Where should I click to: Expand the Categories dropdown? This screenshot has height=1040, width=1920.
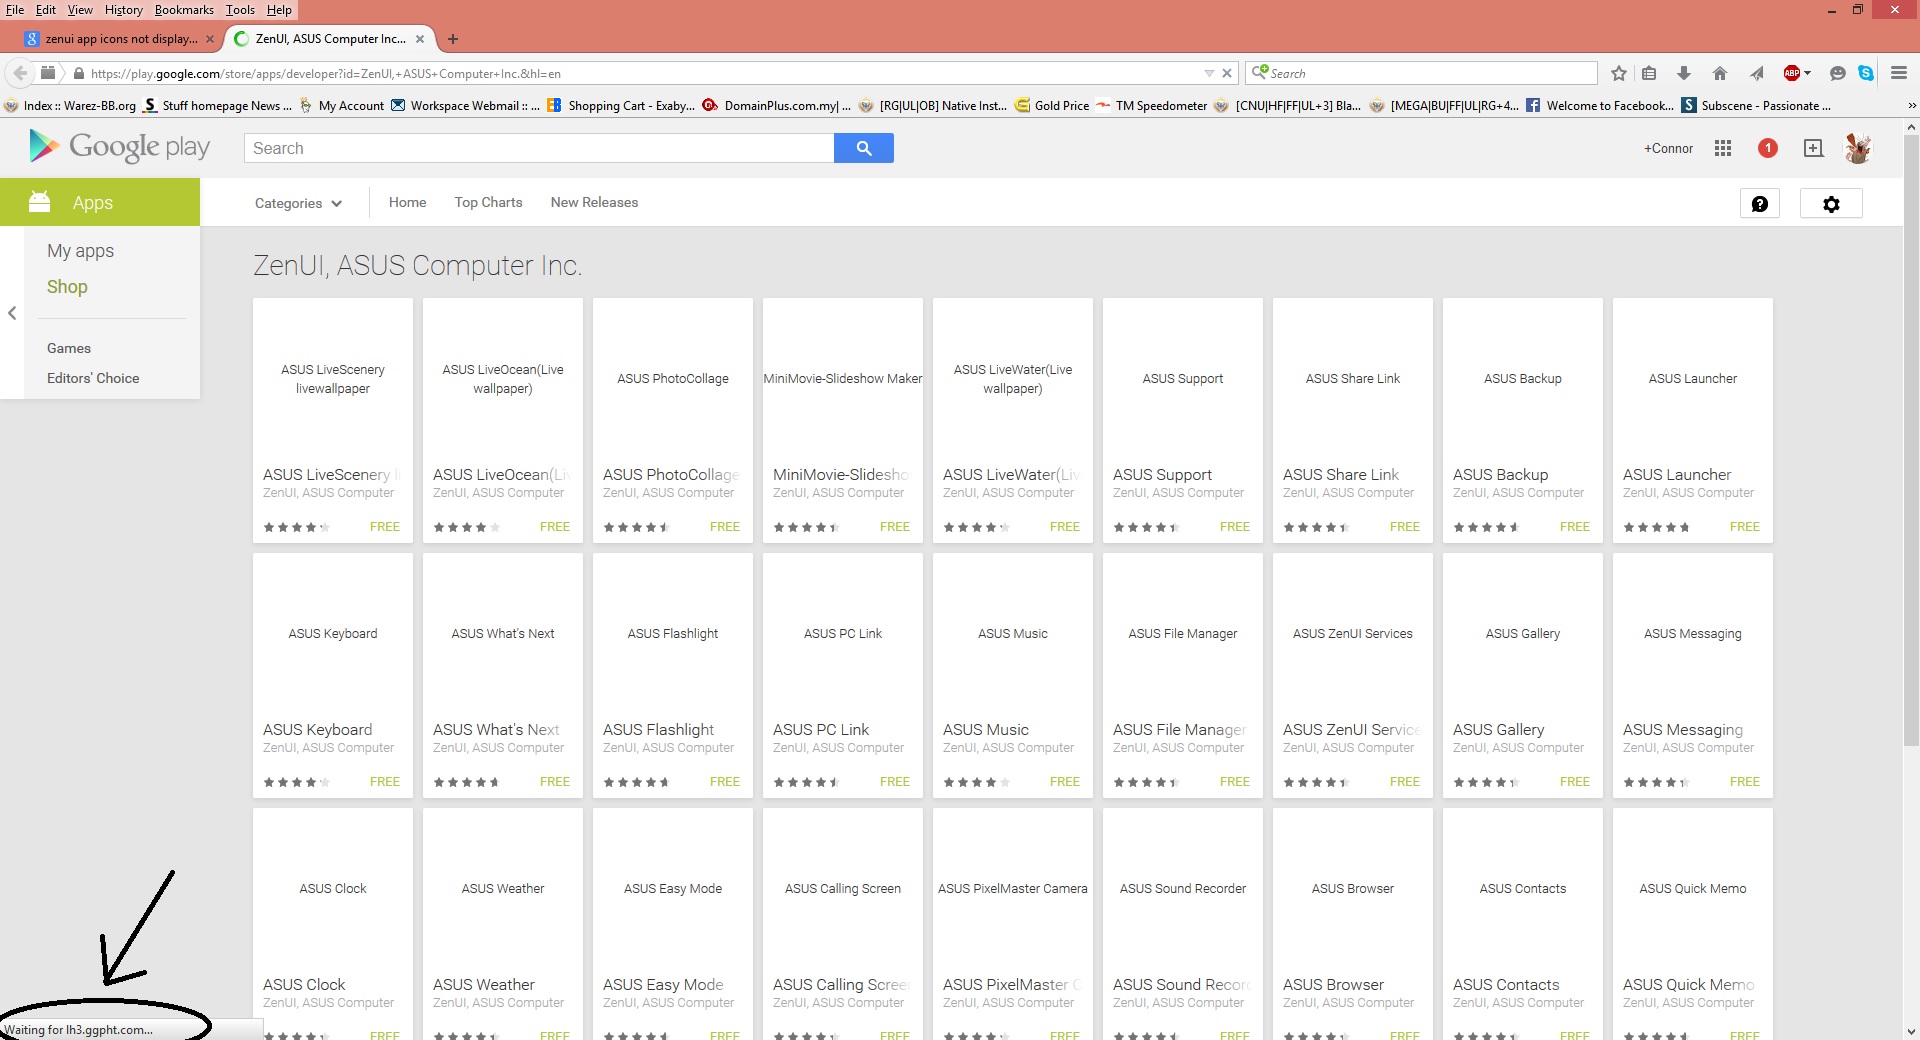[x=298, y=203]
